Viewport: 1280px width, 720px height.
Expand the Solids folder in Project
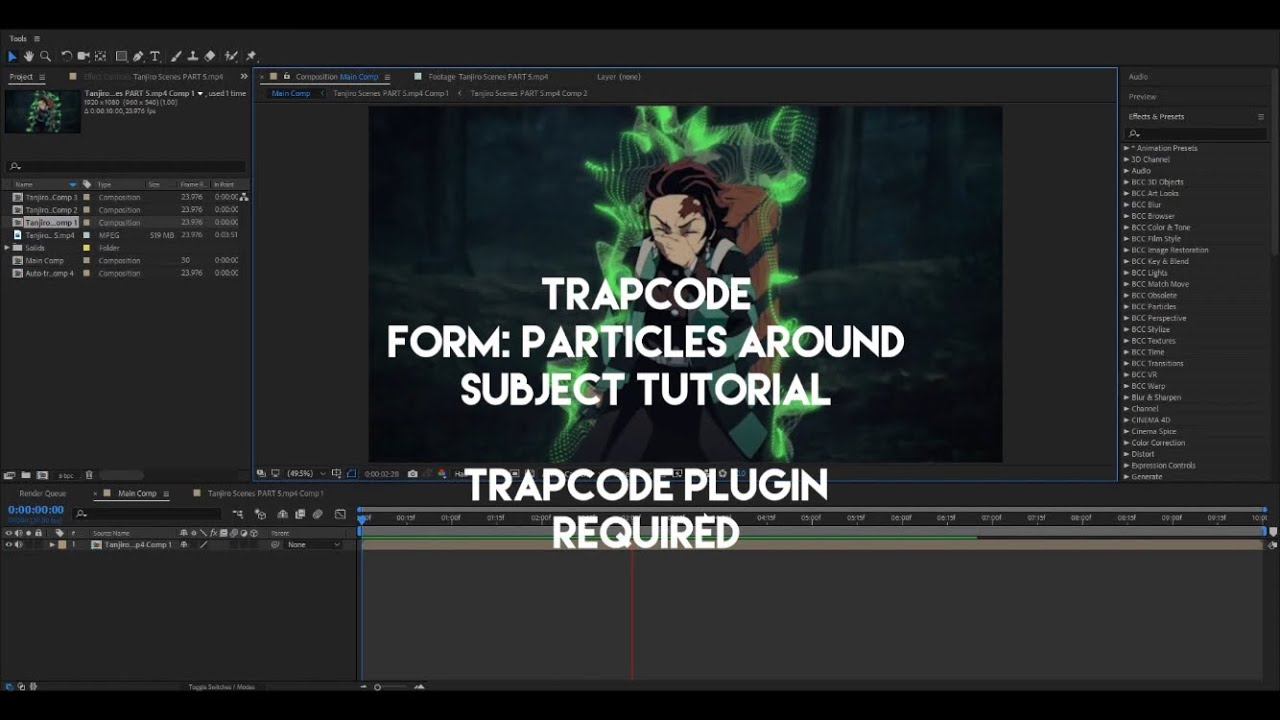8,248
